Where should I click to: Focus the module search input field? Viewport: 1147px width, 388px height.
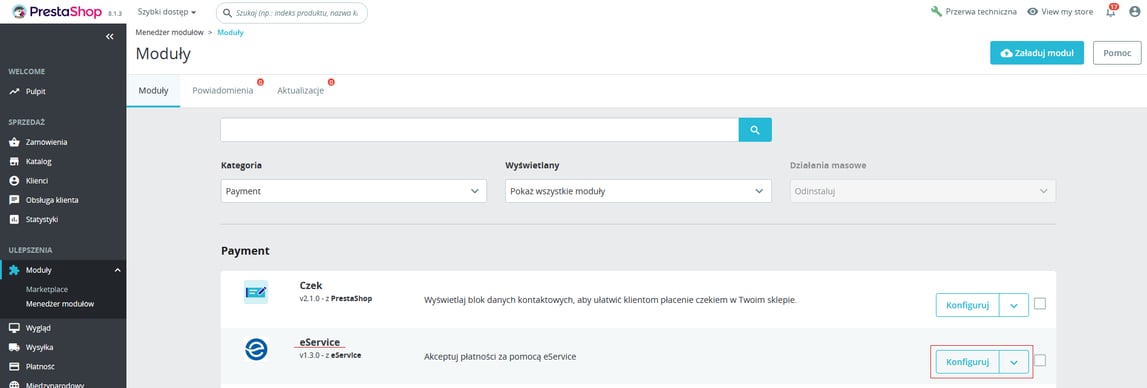(480, 130)
